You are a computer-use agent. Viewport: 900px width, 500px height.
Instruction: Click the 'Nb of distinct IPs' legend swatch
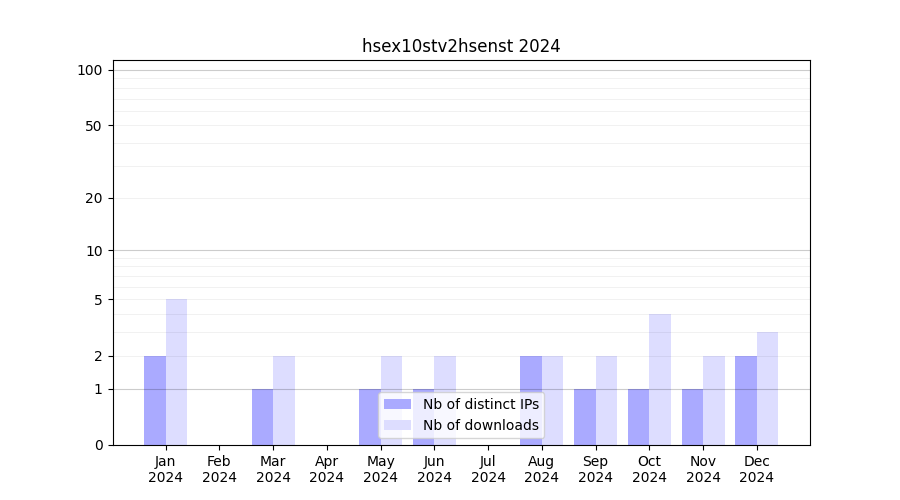397,404
